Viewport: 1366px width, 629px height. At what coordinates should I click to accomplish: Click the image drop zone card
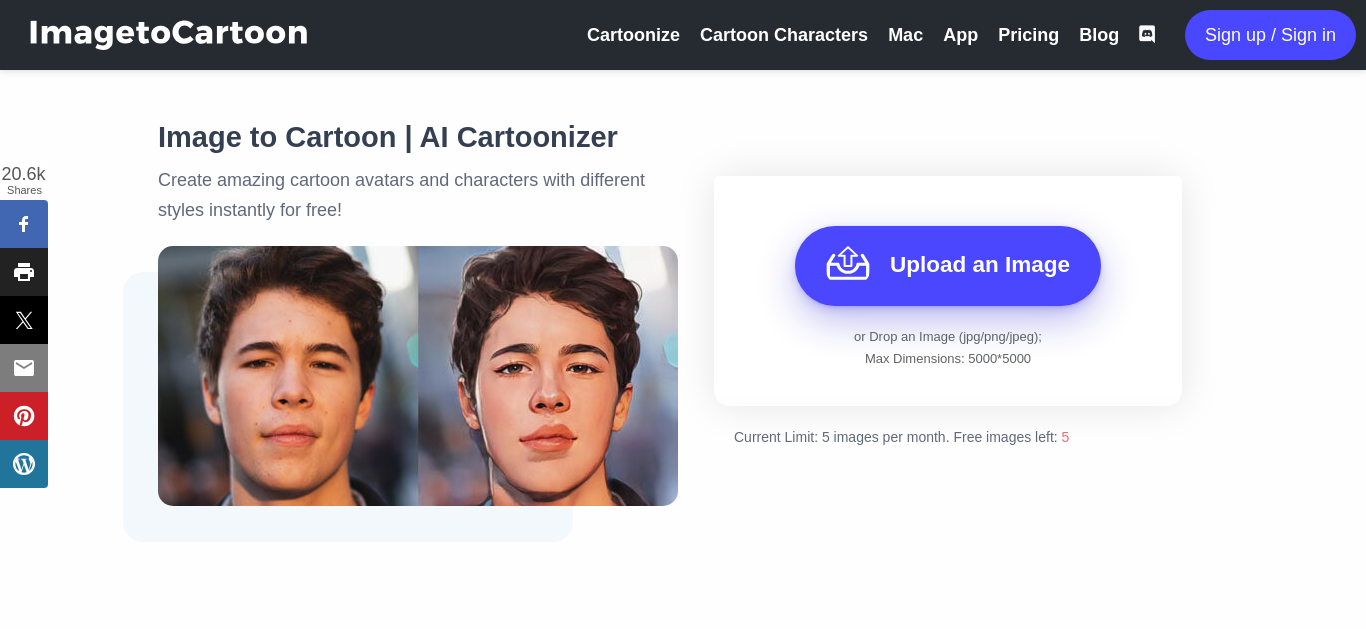coord(948,291)
